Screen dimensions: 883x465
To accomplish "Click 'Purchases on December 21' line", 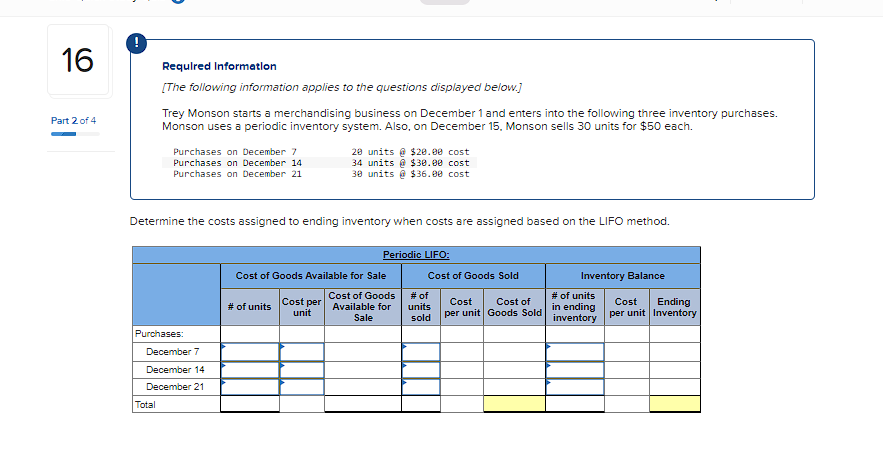I will coord(237,175).
